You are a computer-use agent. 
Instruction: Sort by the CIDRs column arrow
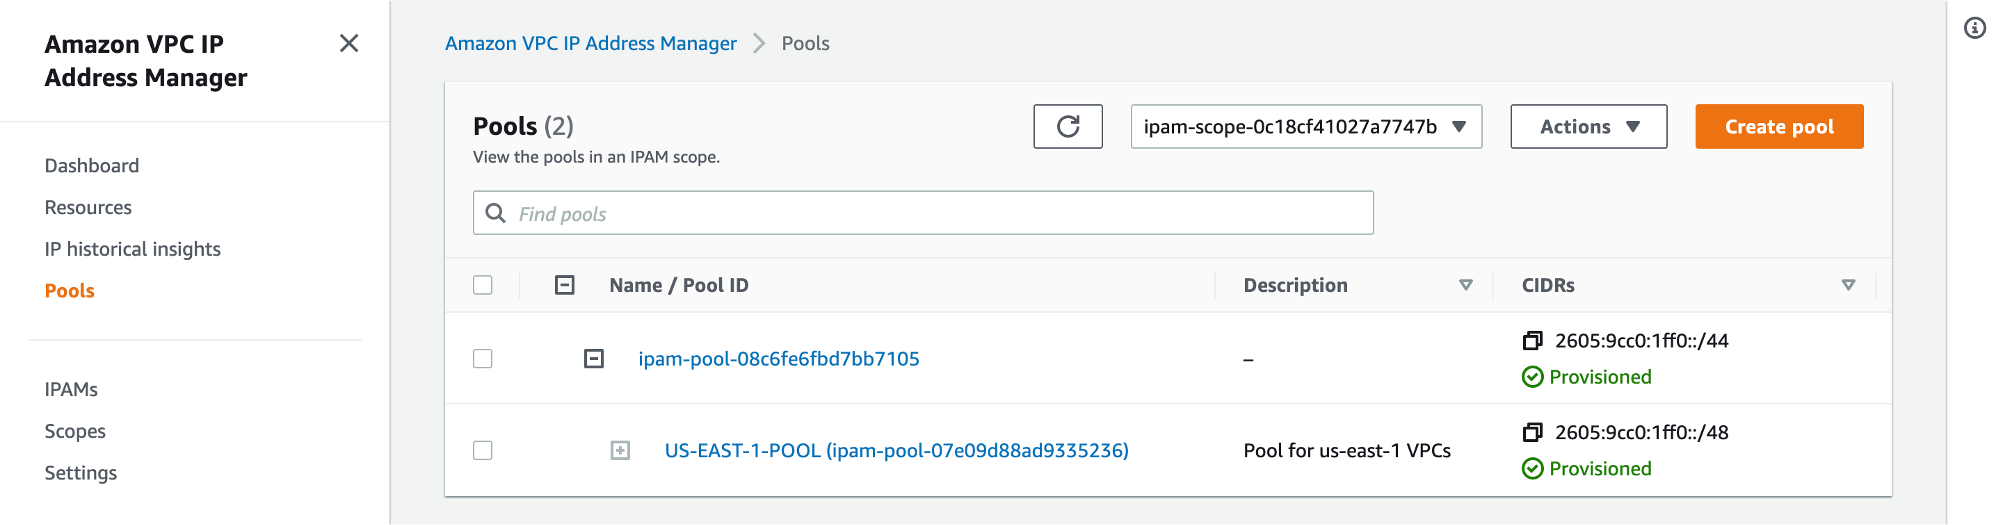pyautogui.click(x=1848, y=285)
